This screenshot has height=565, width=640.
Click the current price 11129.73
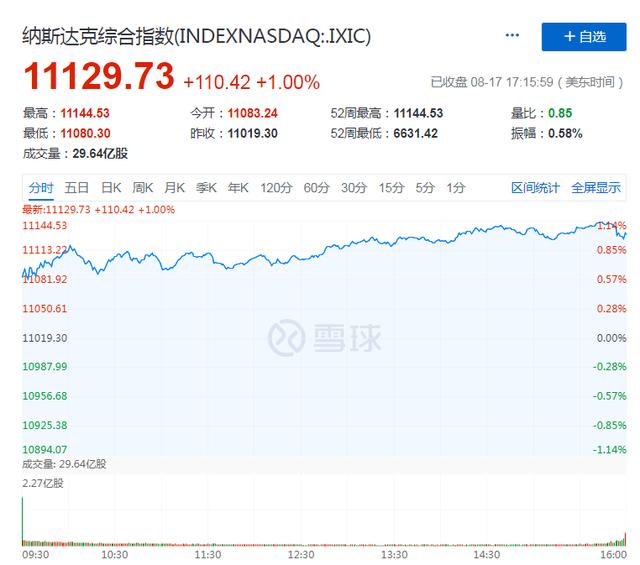99,76
